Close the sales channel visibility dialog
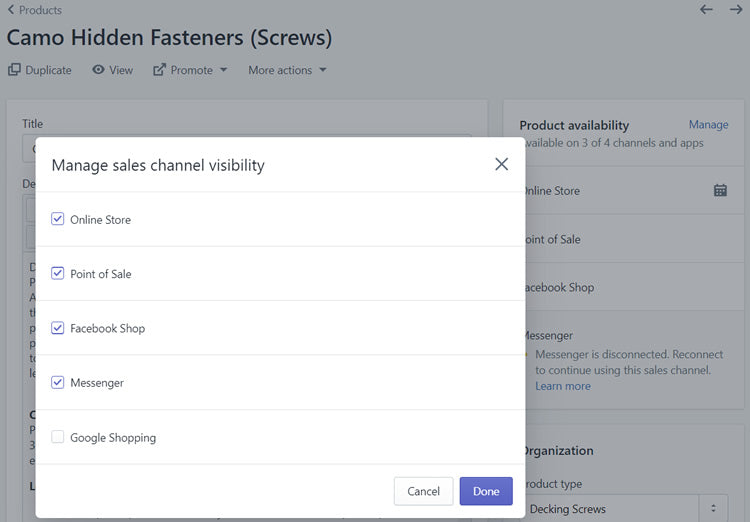The image size is (750, 522). tap(501, 164)
